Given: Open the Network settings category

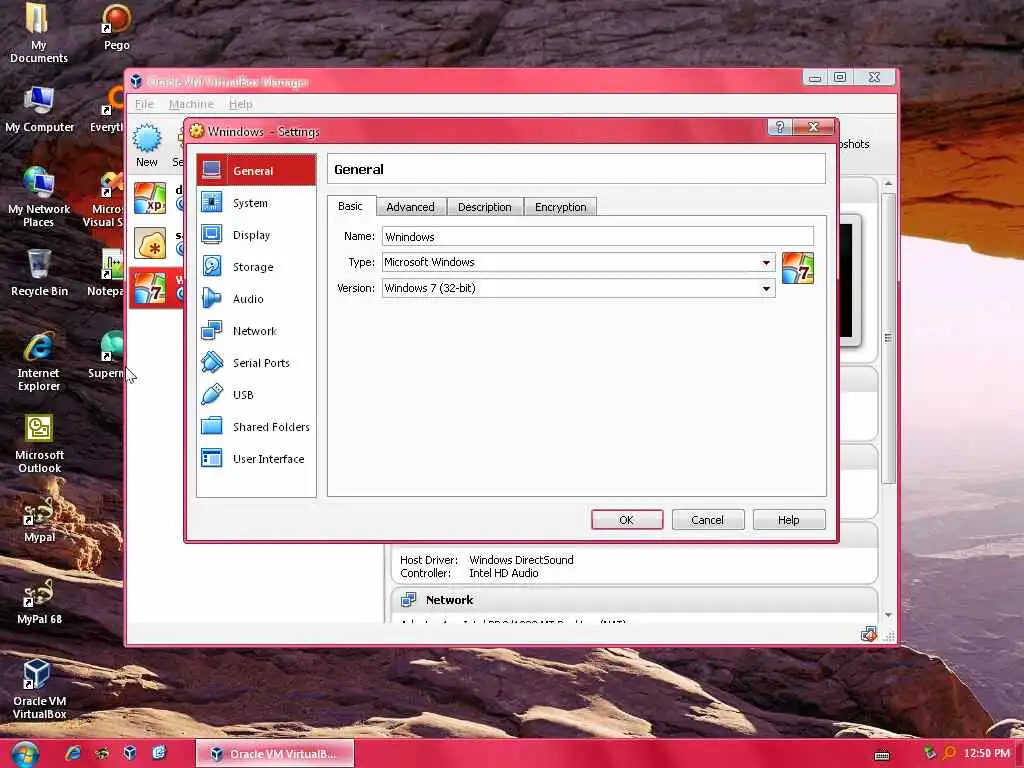Looking at the screenshot, I should [256, 330].
